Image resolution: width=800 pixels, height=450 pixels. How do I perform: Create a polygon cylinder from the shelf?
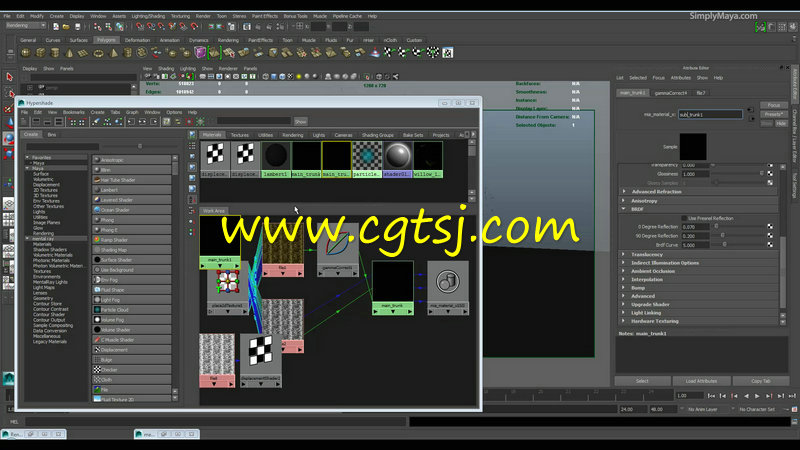(x=55, y=53)
